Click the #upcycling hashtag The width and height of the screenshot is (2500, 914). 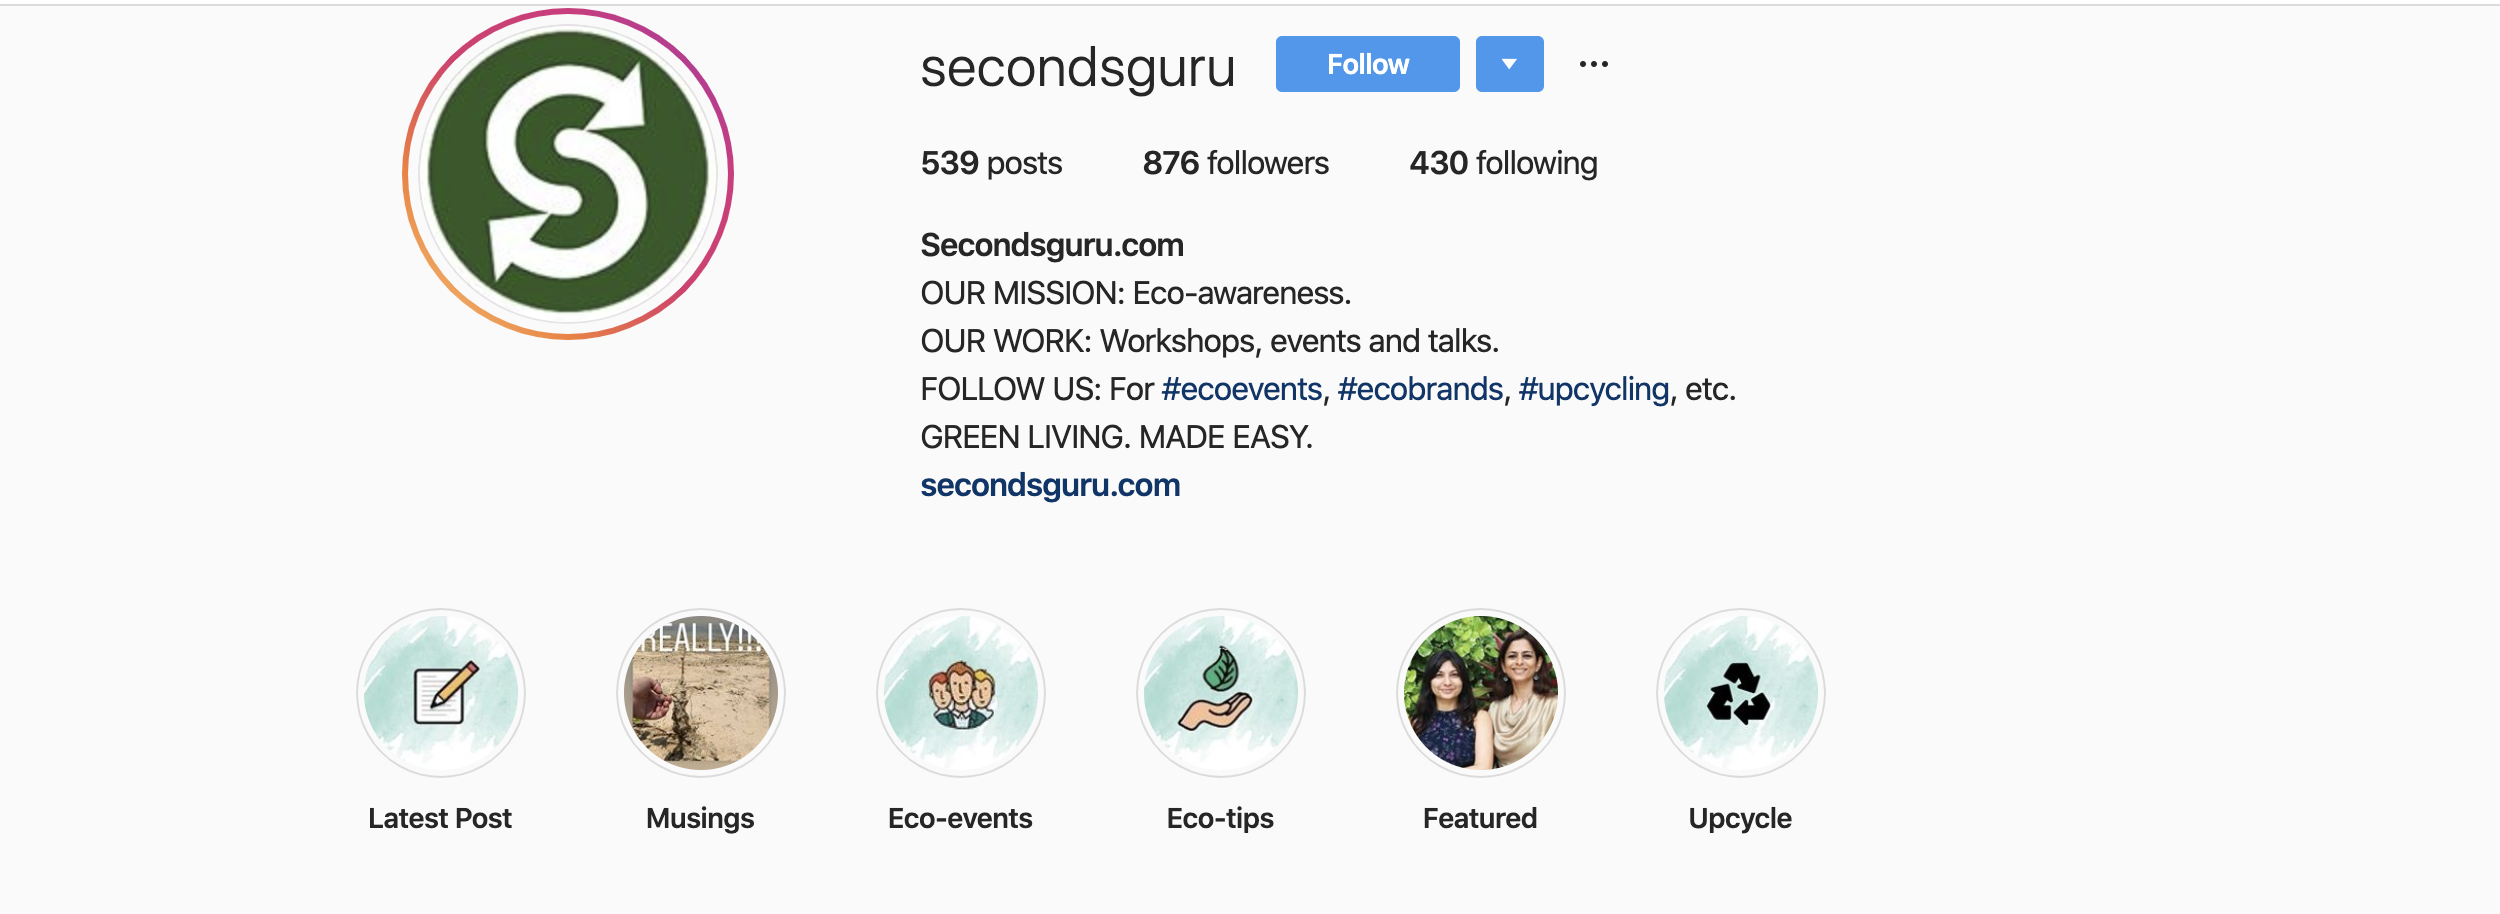pos(1594,389)
